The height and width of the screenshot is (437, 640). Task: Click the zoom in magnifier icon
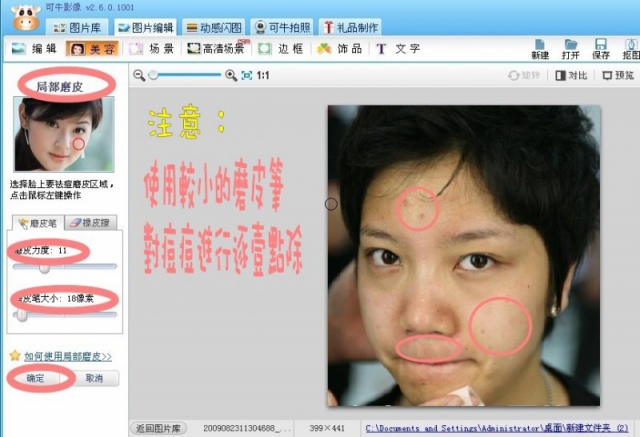(x=231, y=75)
